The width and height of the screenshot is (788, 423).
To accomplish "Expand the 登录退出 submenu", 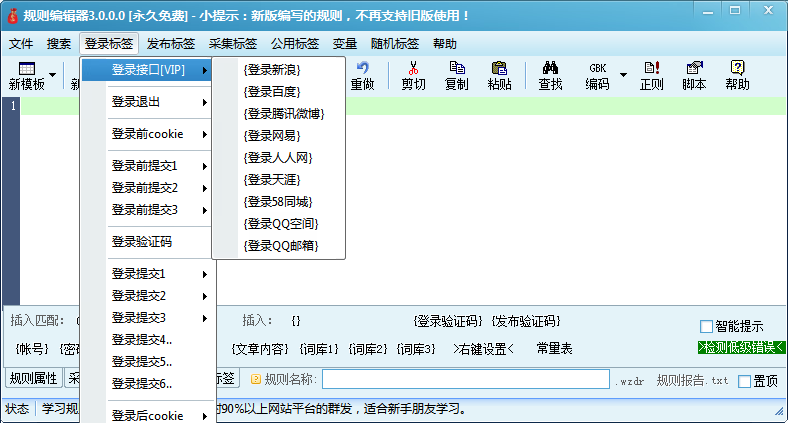I will (x=147, y=102).
